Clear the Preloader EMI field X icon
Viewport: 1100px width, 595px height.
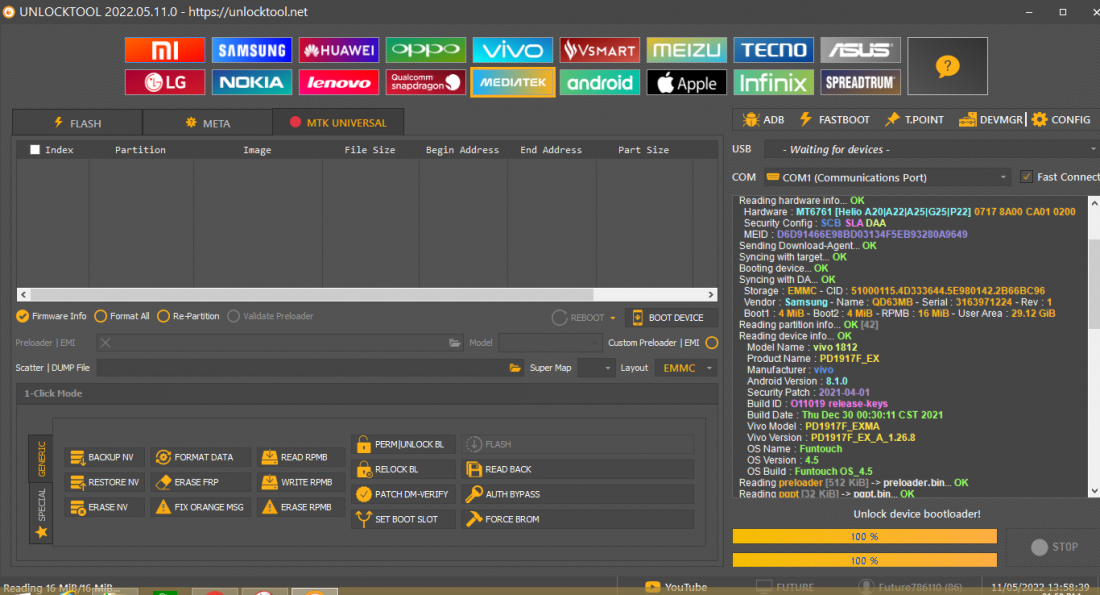[x=105, y=342]
